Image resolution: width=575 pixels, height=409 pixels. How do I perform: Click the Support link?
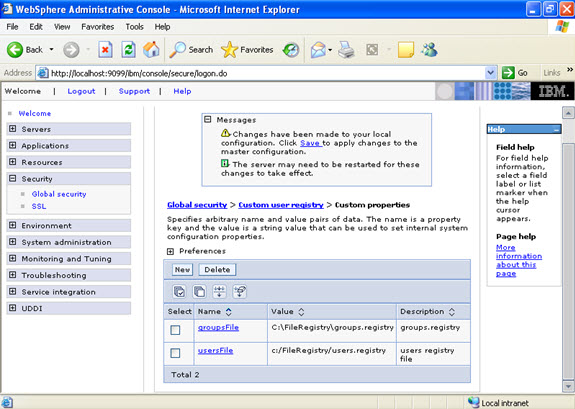tap(134, 91)
